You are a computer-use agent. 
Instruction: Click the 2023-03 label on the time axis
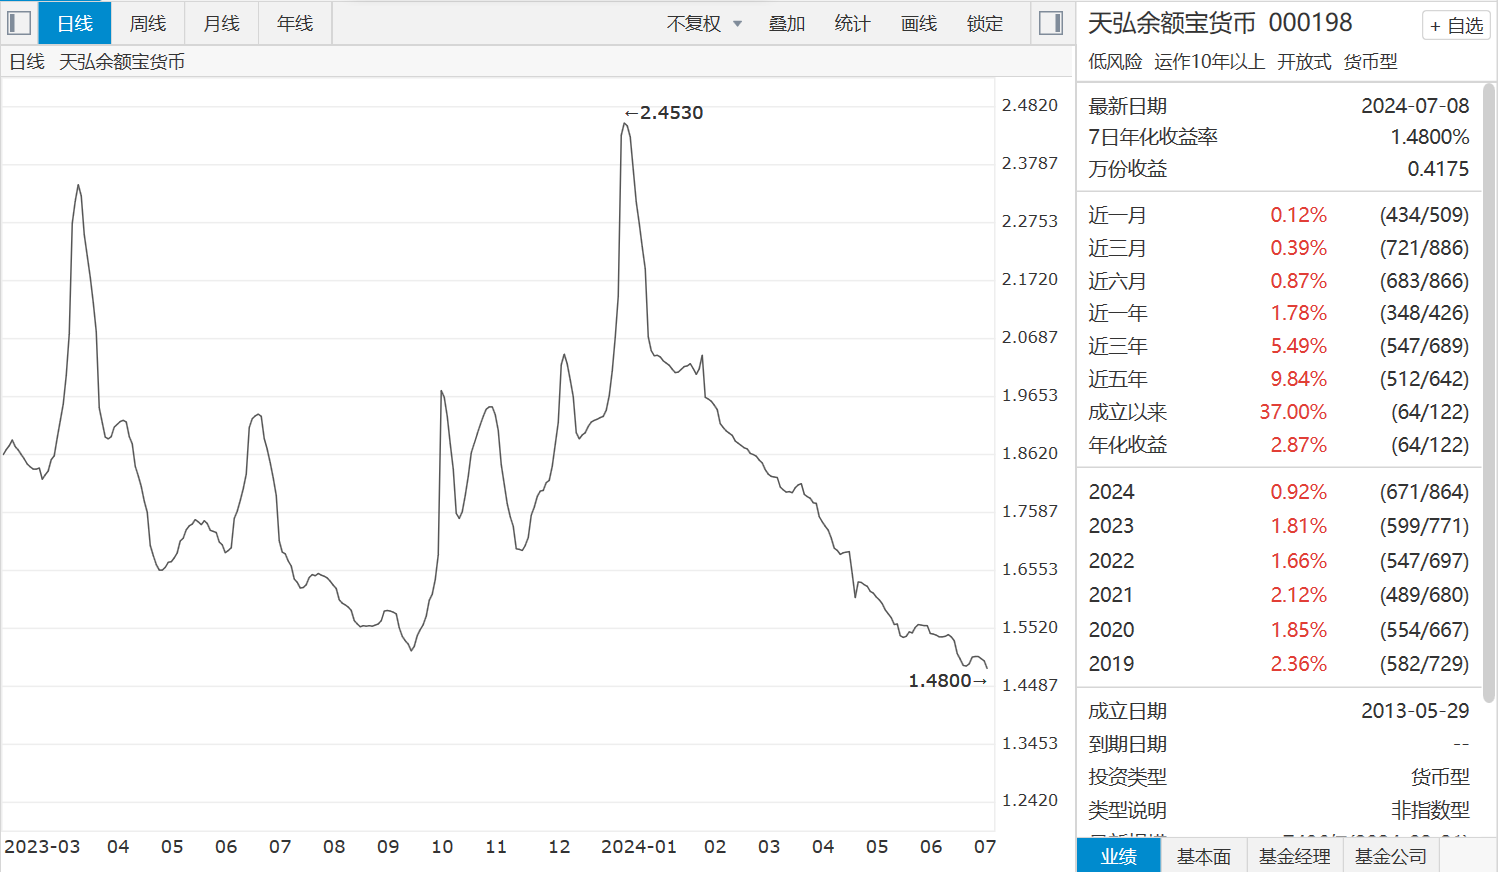point(42,847)
